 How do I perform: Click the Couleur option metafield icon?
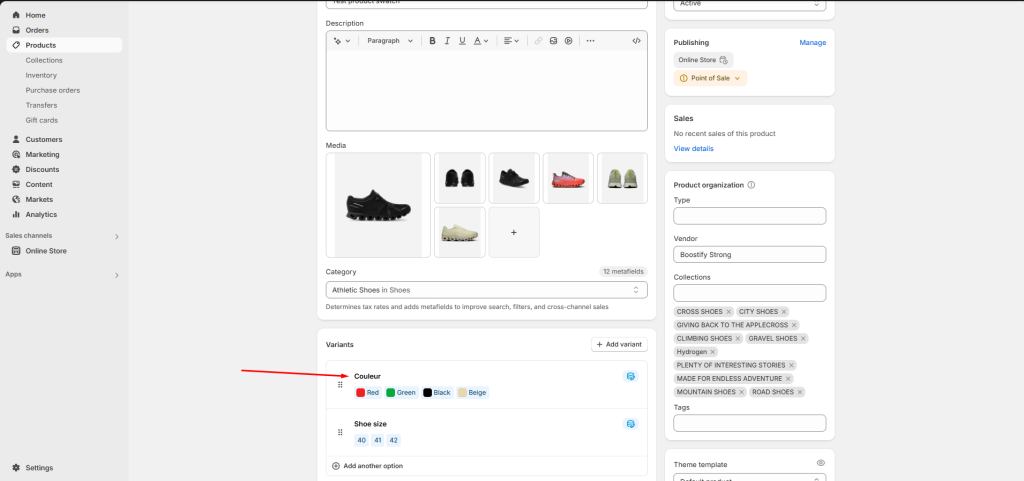tap(630, 377)
